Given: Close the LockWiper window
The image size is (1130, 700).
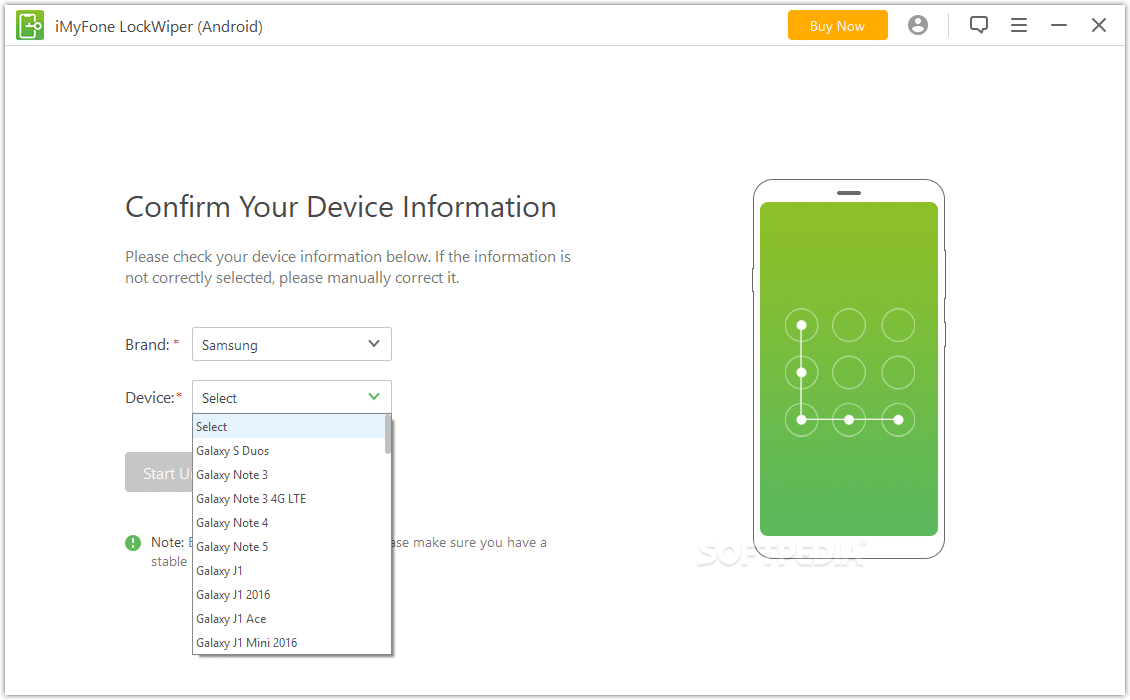Looking at the screenshot, I should point(1099,26).
